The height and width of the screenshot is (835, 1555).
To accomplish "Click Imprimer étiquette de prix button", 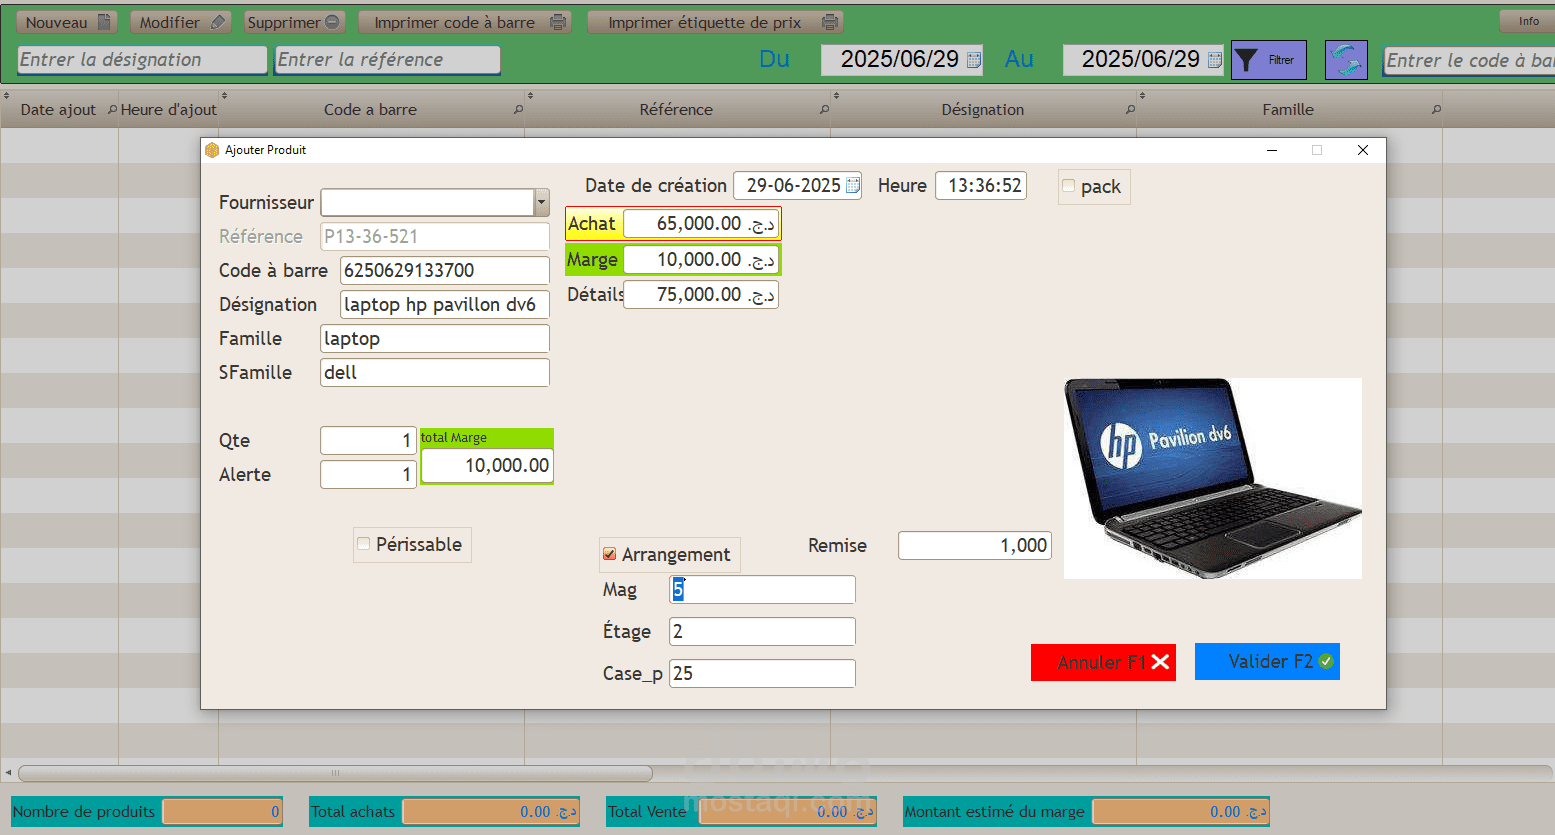I will click(x=716, y=22).
